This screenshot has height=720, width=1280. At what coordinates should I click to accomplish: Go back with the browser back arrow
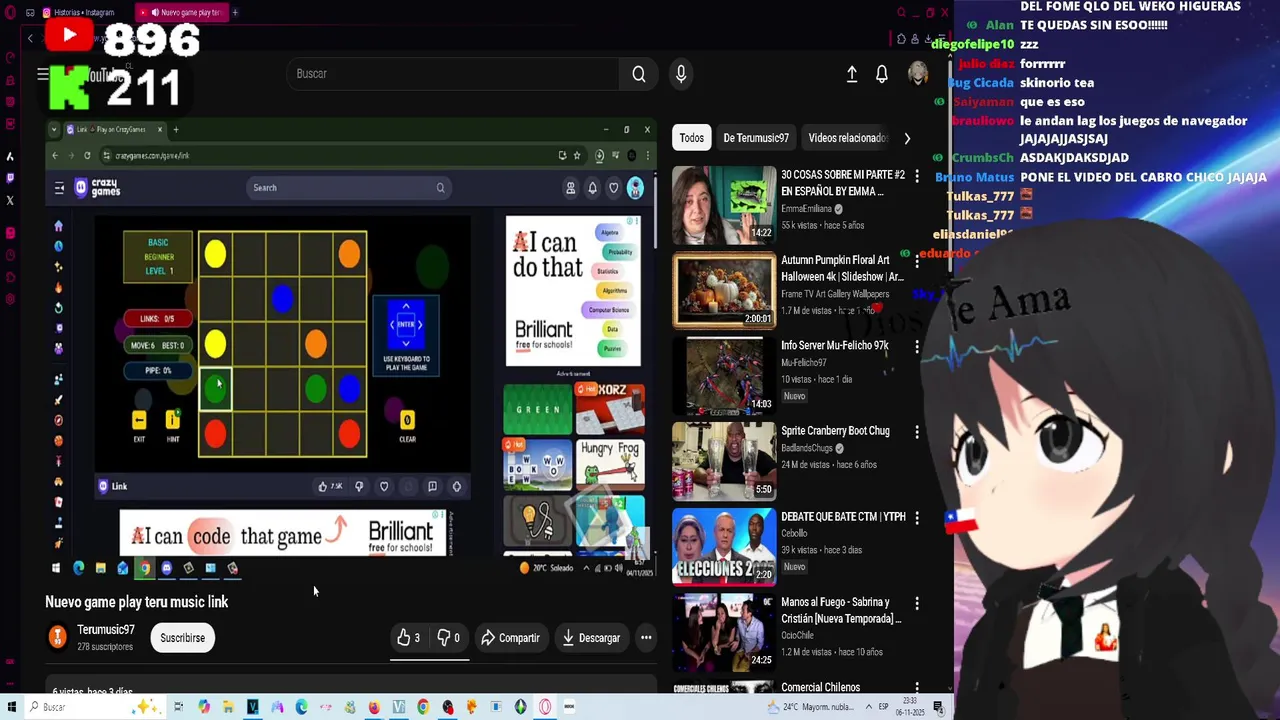click(x=30, y=39)
